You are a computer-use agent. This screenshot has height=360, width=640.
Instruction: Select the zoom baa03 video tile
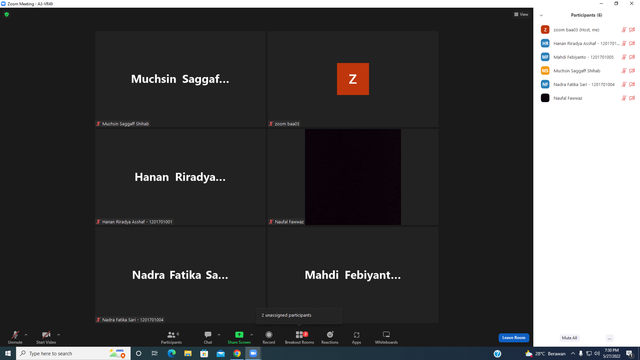click(x=353, y=79)
